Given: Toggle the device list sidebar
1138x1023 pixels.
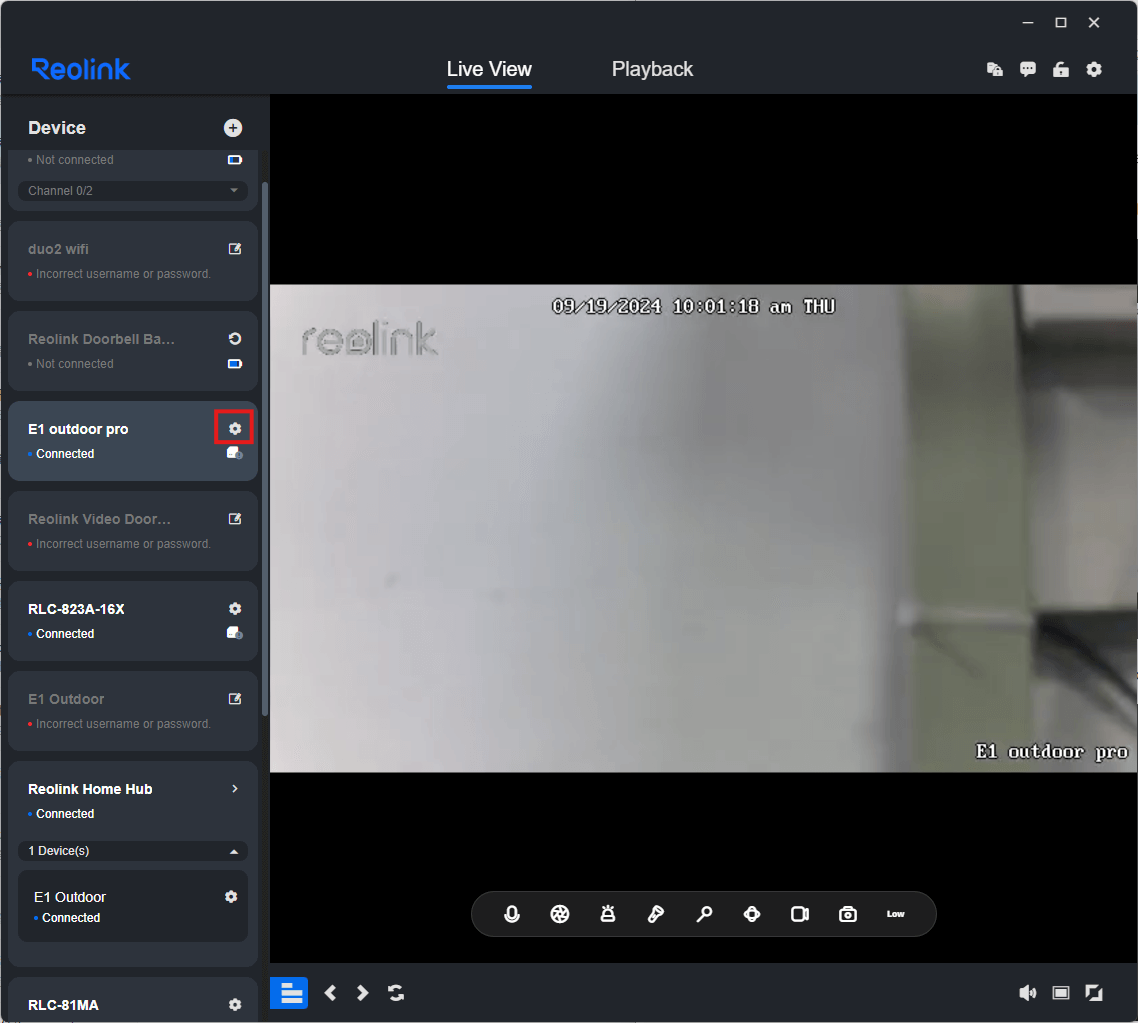Looking at the screenshot, I should coord(289,993).
